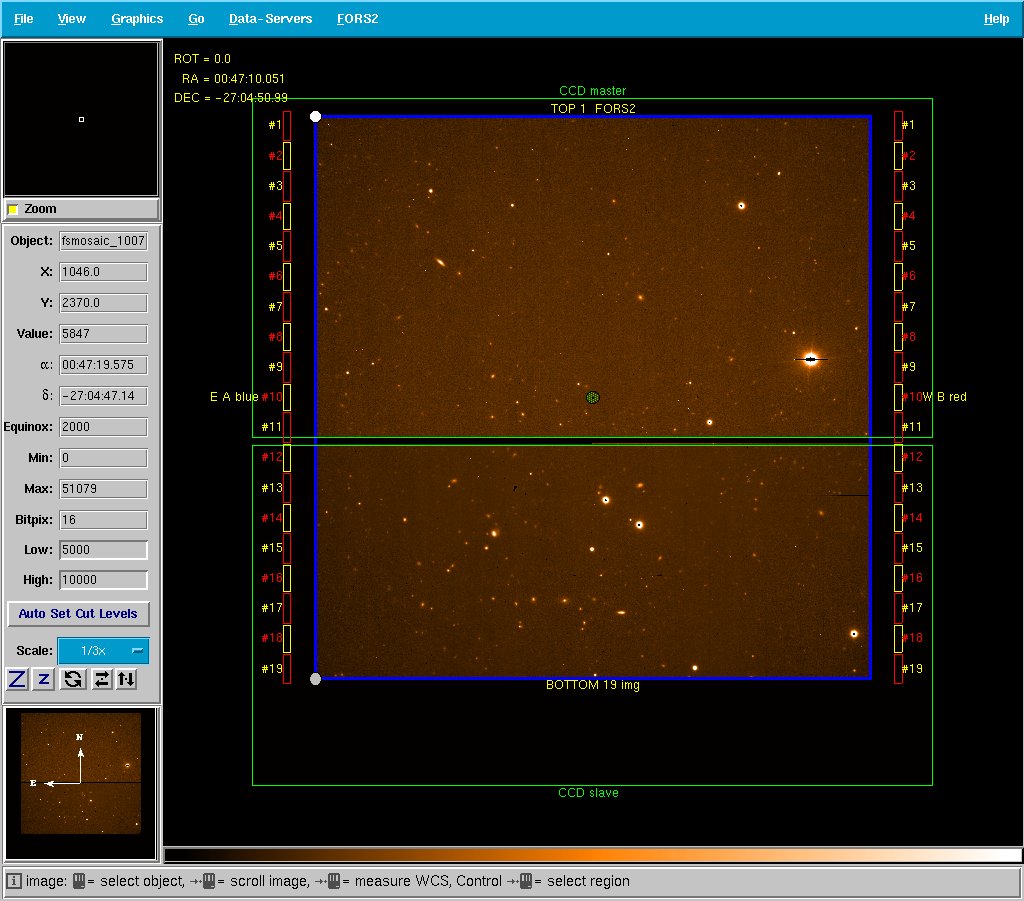Click the small z zoom-out icon

[44, 680]
